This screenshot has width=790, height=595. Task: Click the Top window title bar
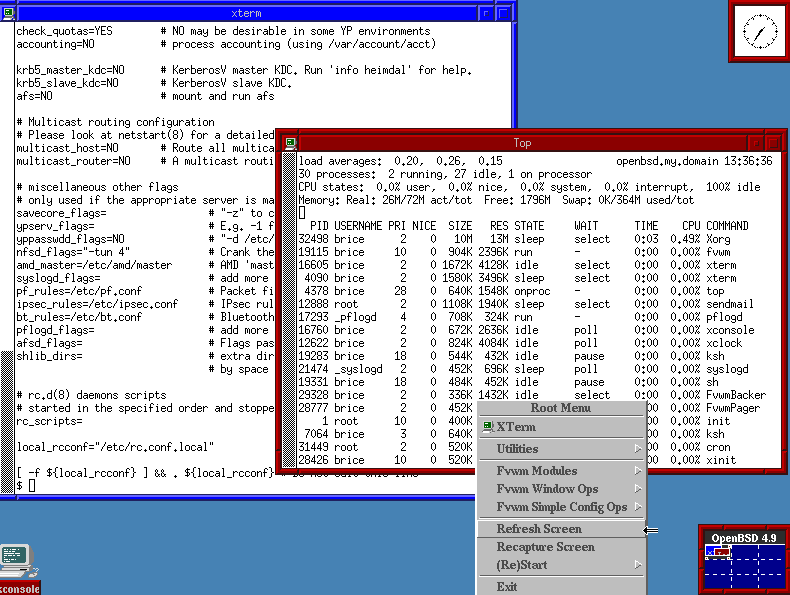click(522, 143)
